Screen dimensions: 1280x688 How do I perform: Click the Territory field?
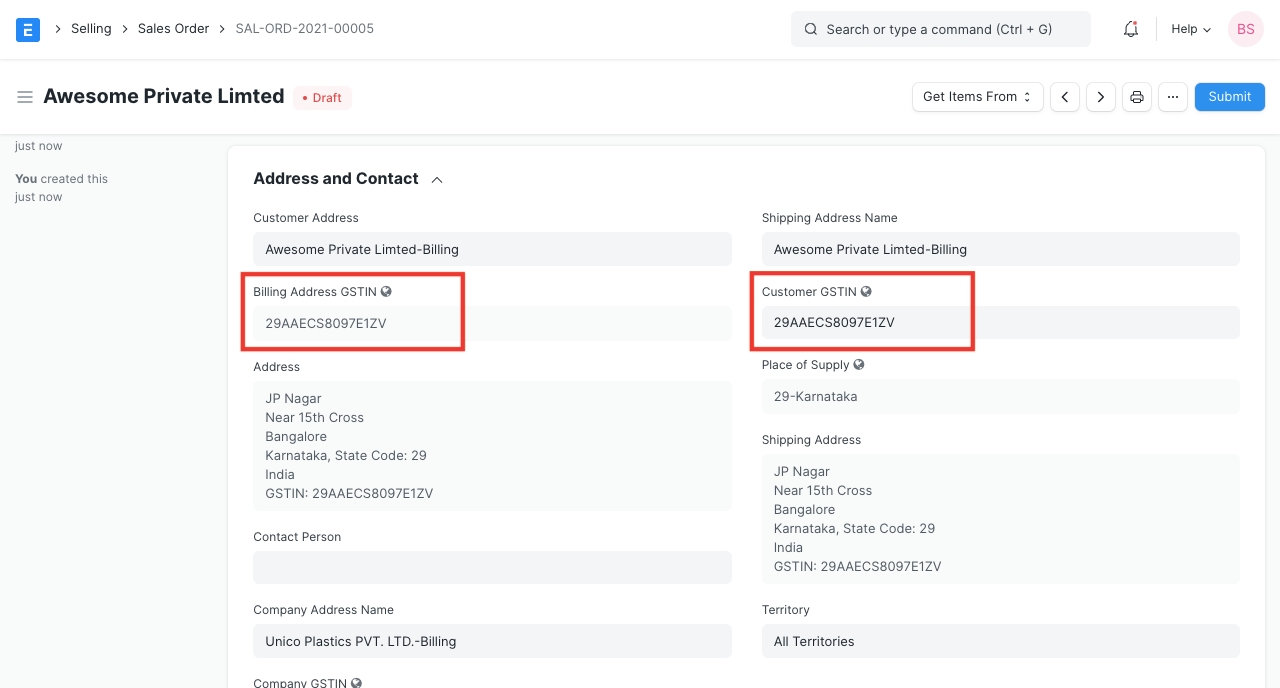[1000, 641]
